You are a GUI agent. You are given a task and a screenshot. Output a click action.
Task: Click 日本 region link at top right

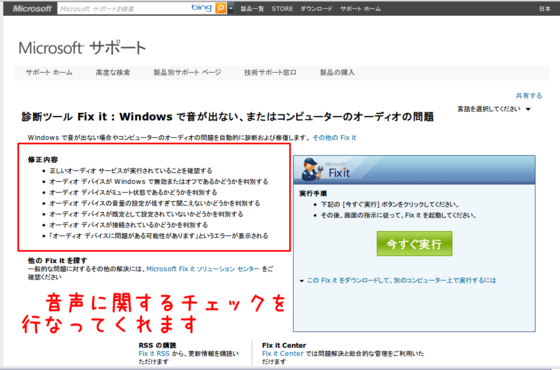[545, 9]
